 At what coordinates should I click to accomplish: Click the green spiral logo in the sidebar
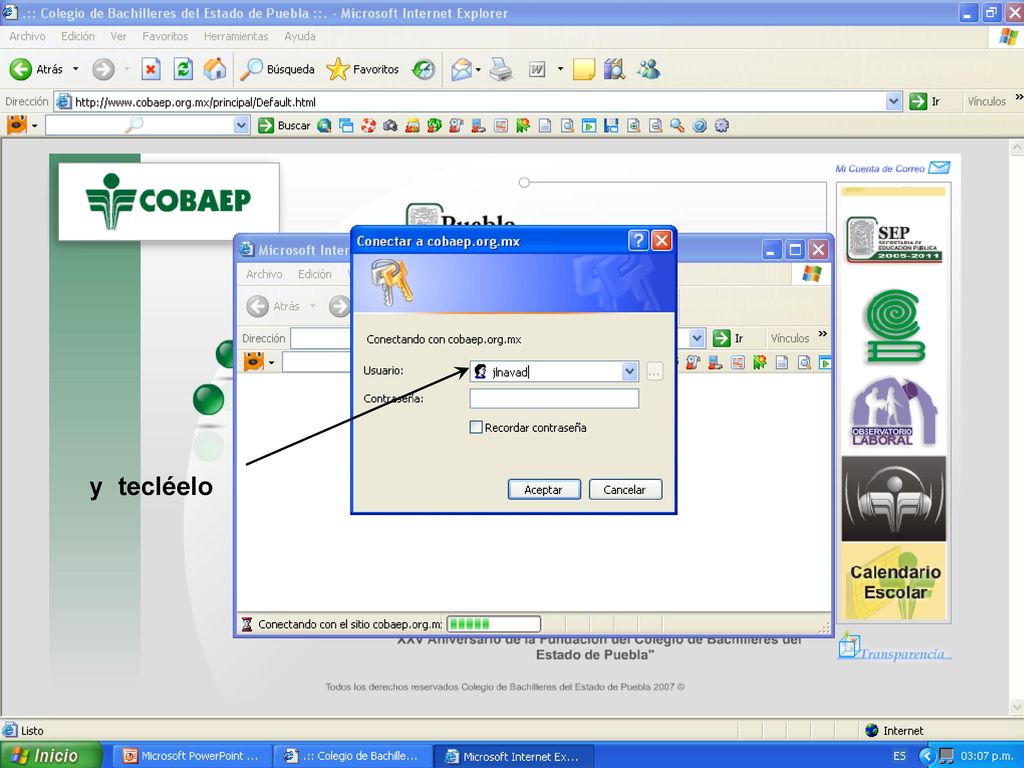[893, 326]
